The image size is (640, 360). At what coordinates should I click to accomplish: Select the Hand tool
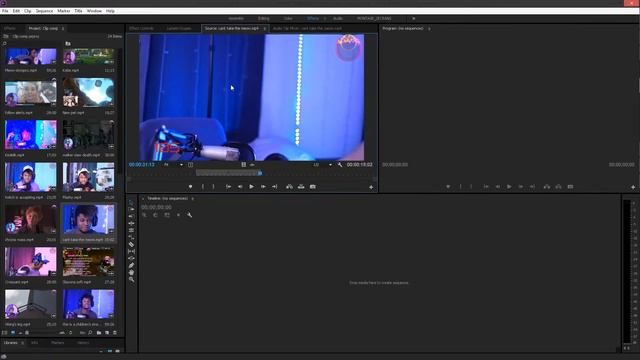click(x=131, y=272)
